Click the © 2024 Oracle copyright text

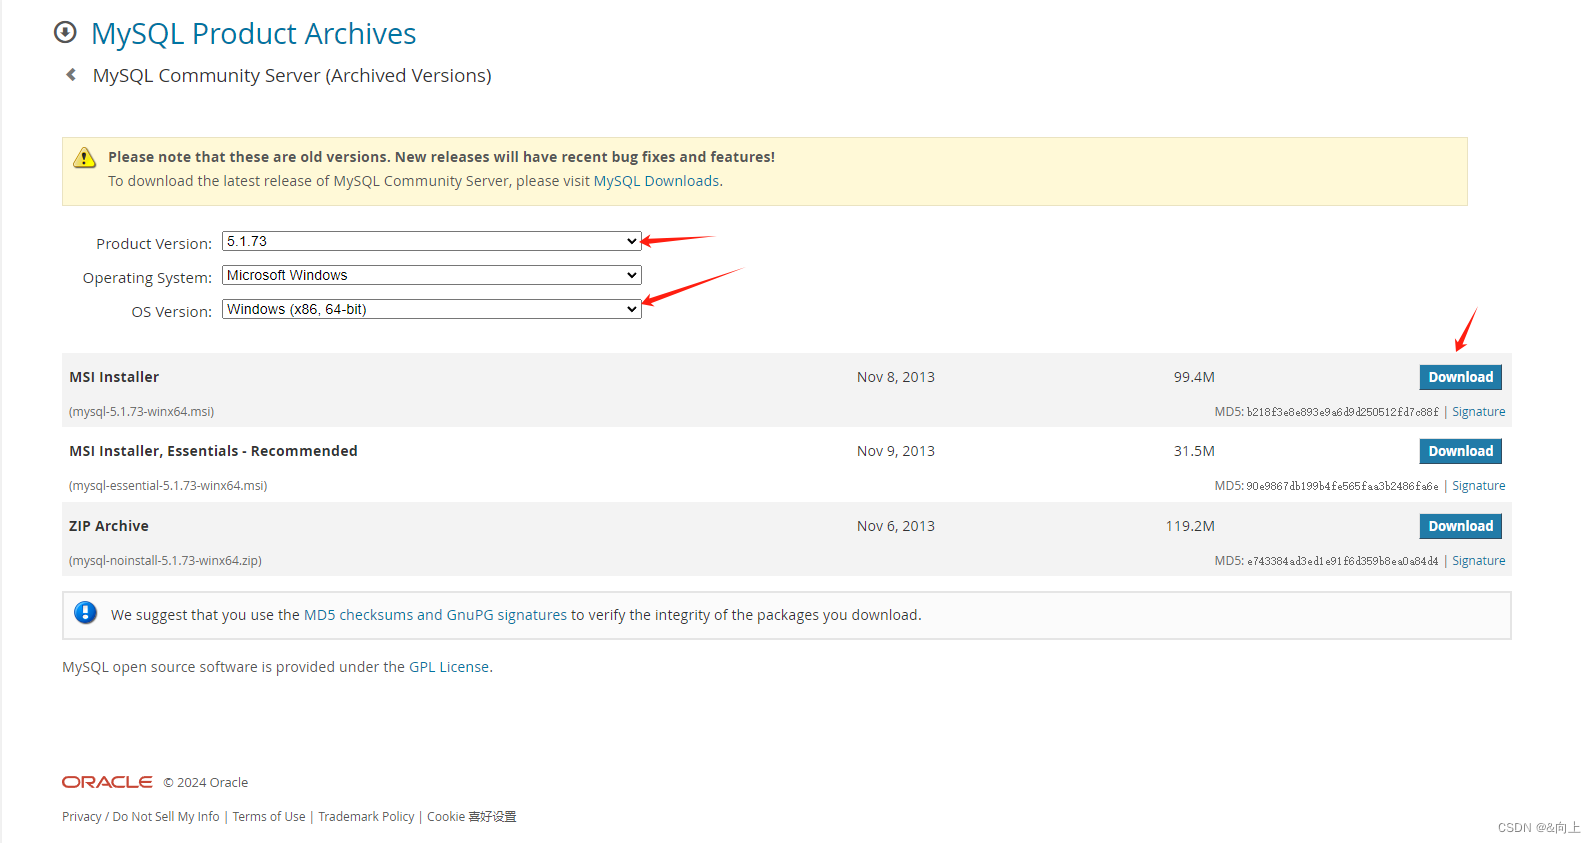pos(206,783)
